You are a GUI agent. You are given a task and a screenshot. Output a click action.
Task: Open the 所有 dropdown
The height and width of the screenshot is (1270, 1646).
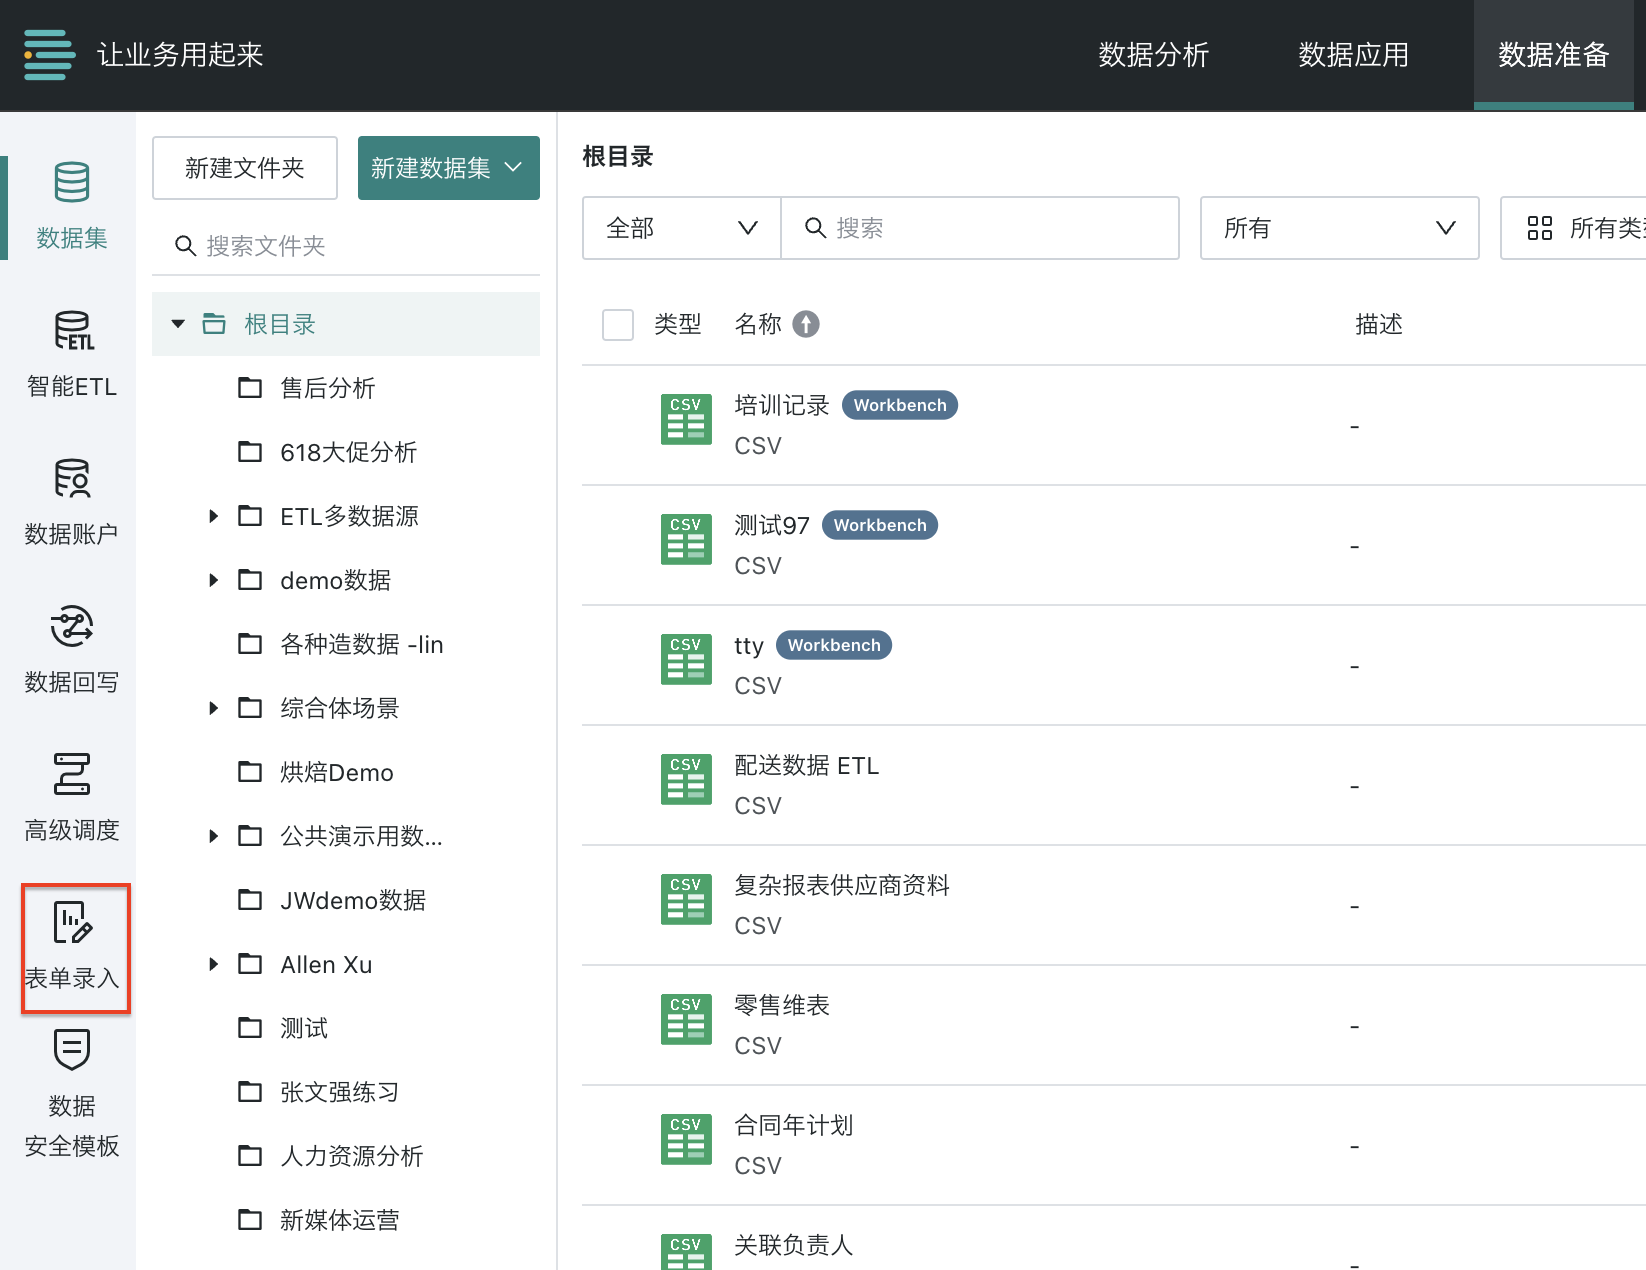(1339, 228)
